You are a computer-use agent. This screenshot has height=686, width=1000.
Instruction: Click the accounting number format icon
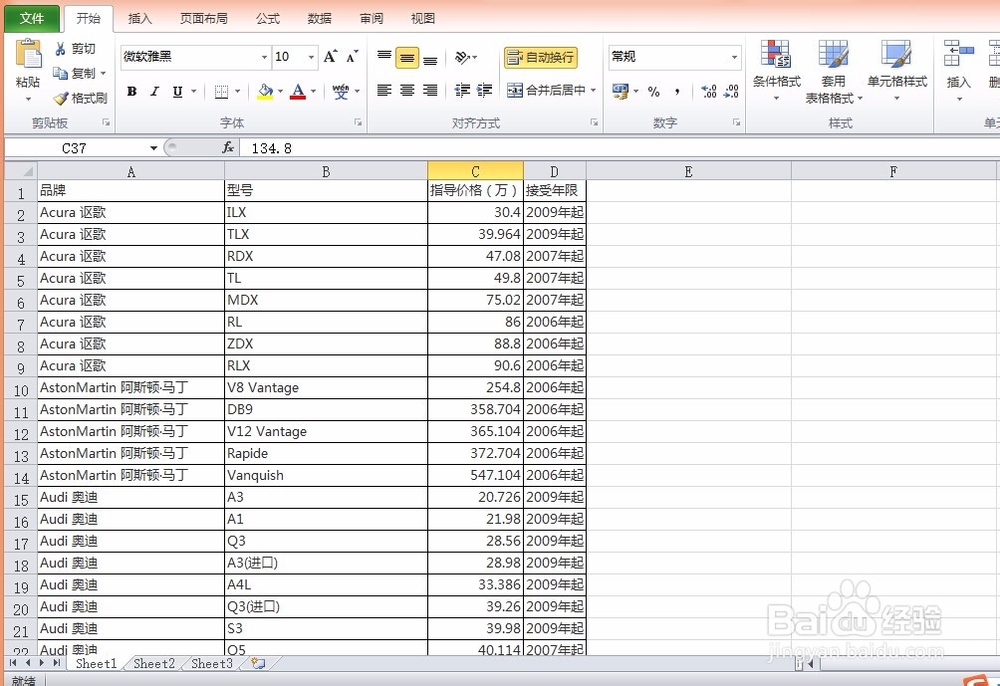point(620,91)
